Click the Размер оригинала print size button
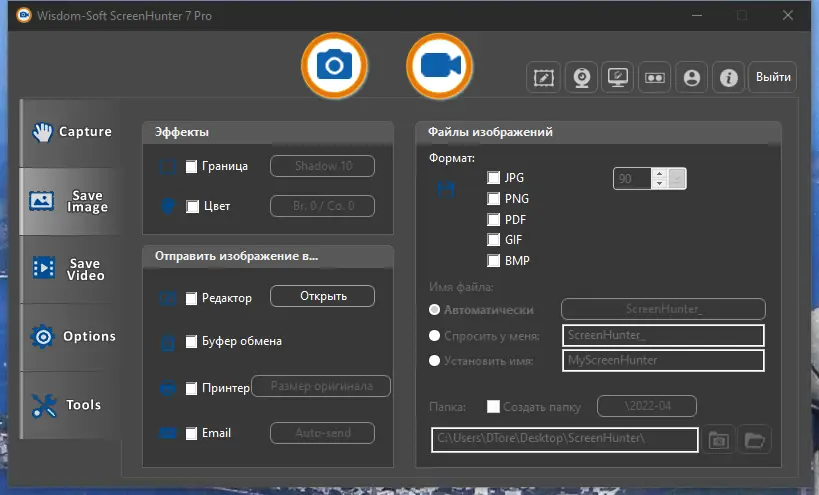819x495 pixels. point(321,386)
